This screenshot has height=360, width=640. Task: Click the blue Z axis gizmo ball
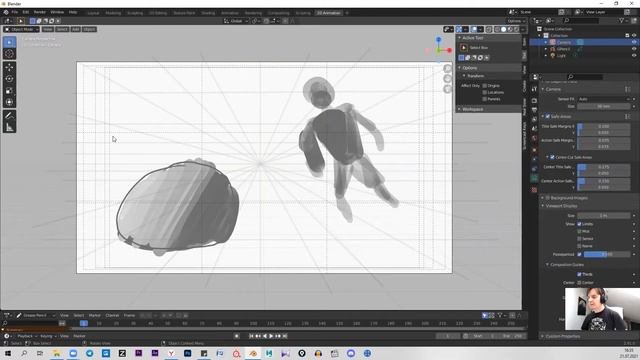438,40
